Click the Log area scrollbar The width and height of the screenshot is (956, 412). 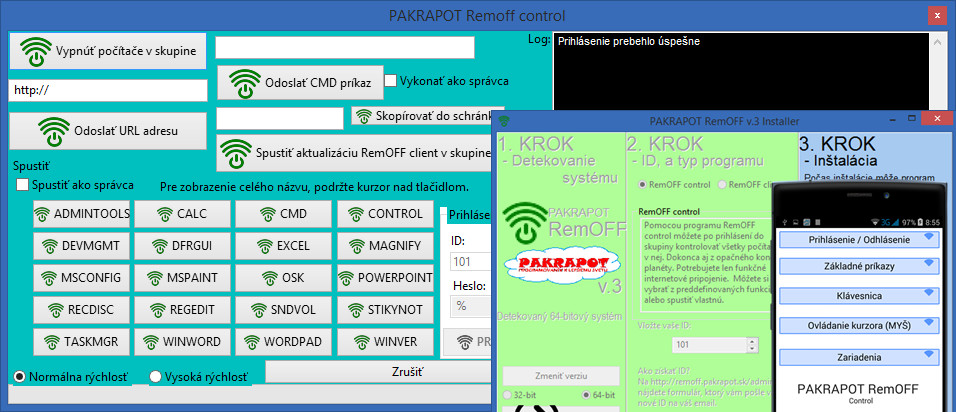938,72
